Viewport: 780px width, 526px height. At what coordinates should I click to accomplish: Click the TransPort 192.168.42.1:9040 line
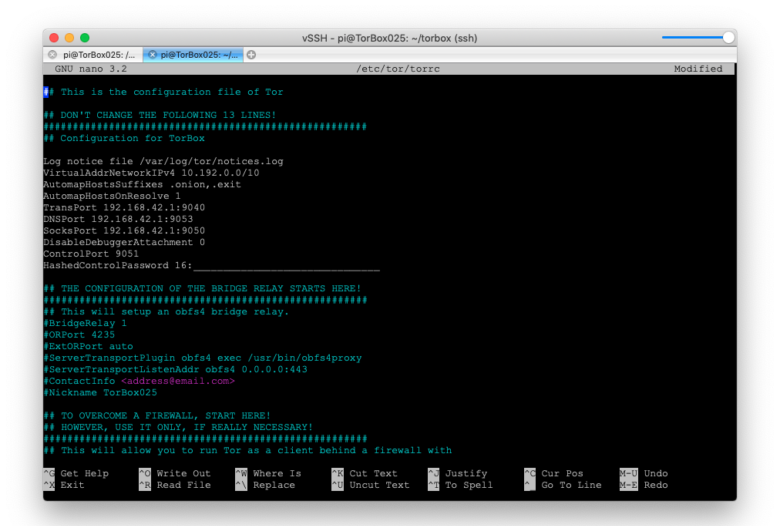[124, 208]
